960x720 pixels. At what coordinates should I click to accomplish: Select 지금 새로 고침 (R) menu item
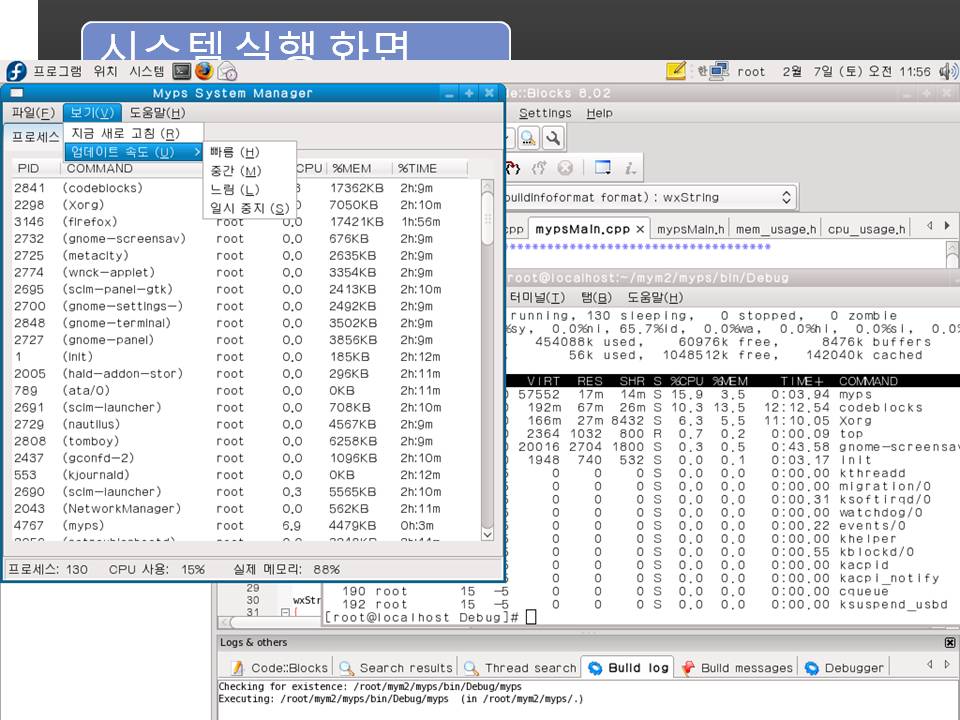[x=133, y=133]
